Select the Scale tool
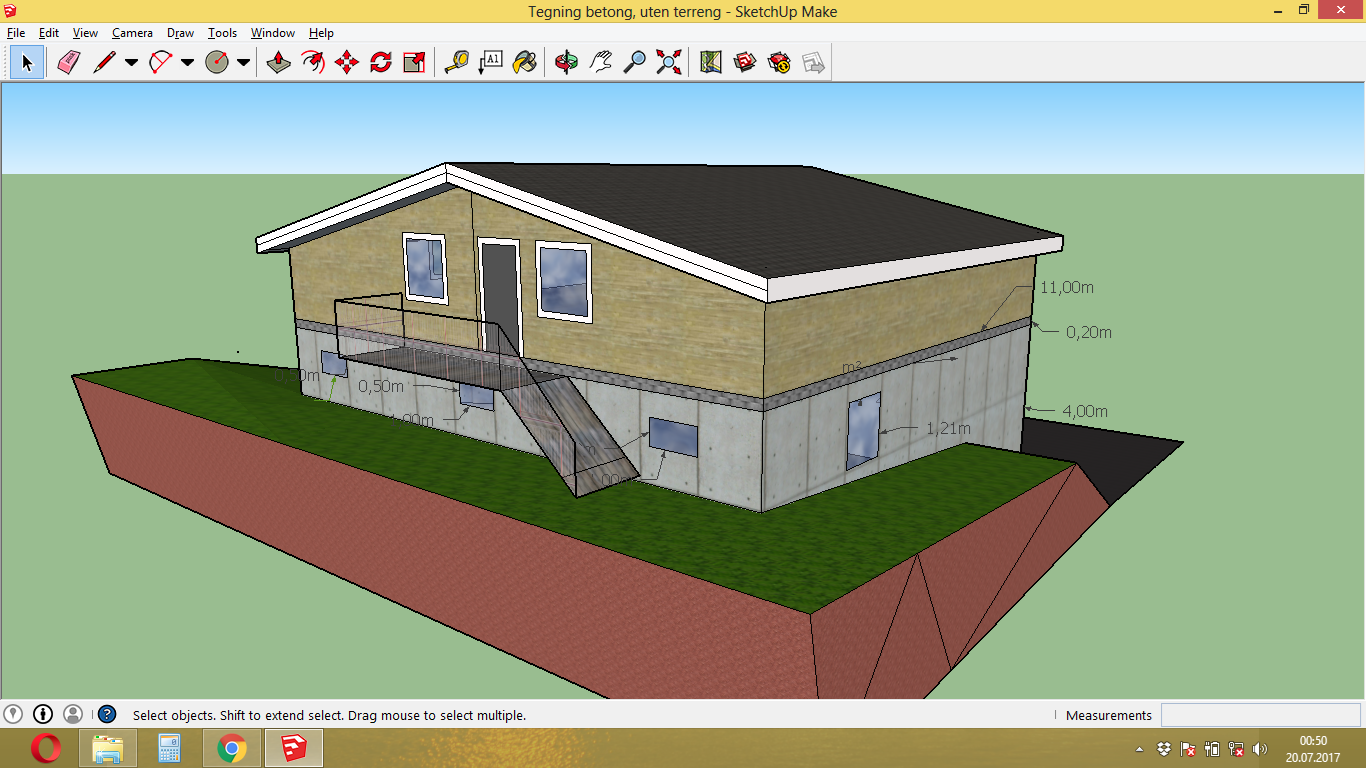1366x768 pixels. click(x=414, y=62)
